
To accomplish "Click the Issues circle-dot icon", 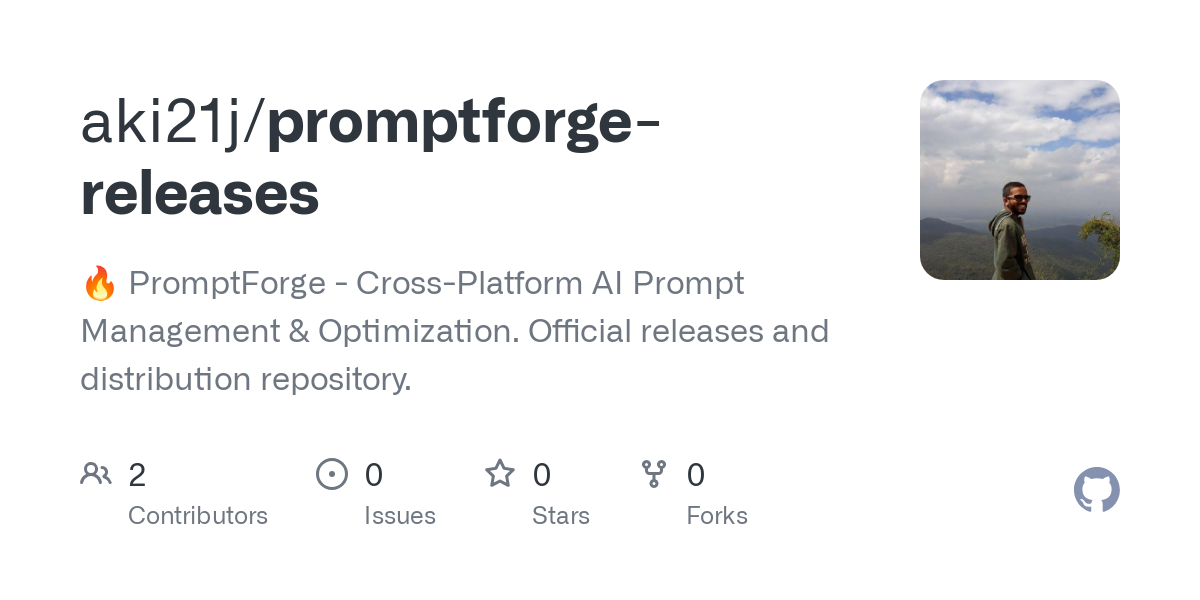I will tap(332, 473).
